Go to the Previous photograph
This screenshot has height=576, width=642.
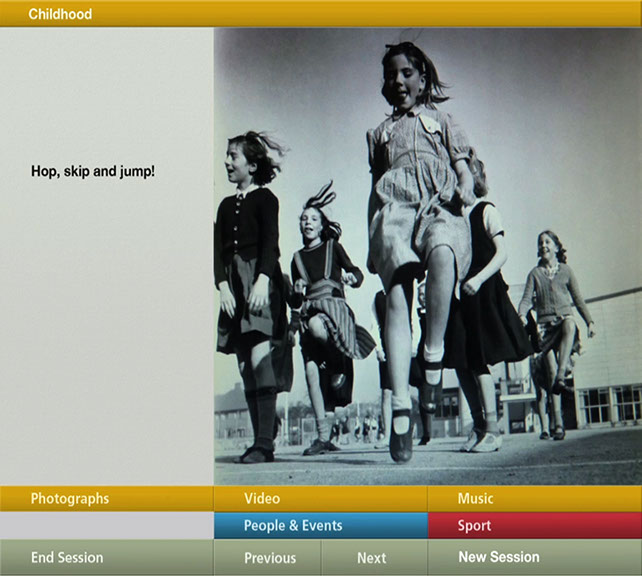[x=268, y=558]
